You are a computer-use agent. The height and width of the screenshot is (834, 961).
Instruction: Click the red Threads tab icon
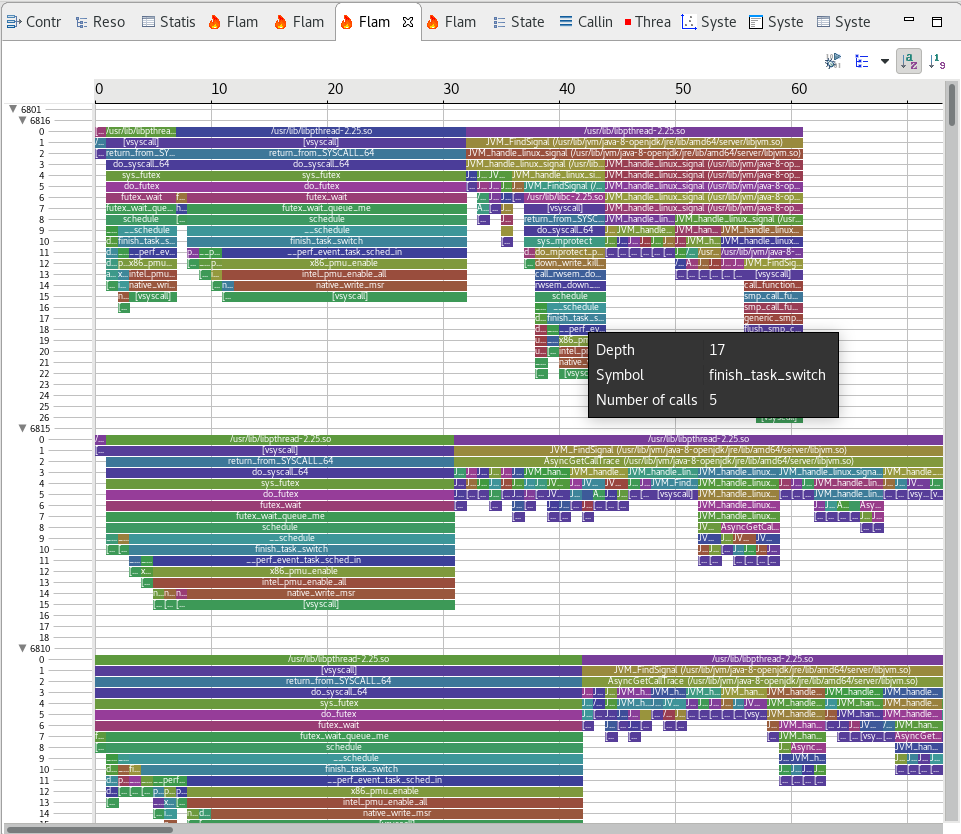(x=627, y=22)
